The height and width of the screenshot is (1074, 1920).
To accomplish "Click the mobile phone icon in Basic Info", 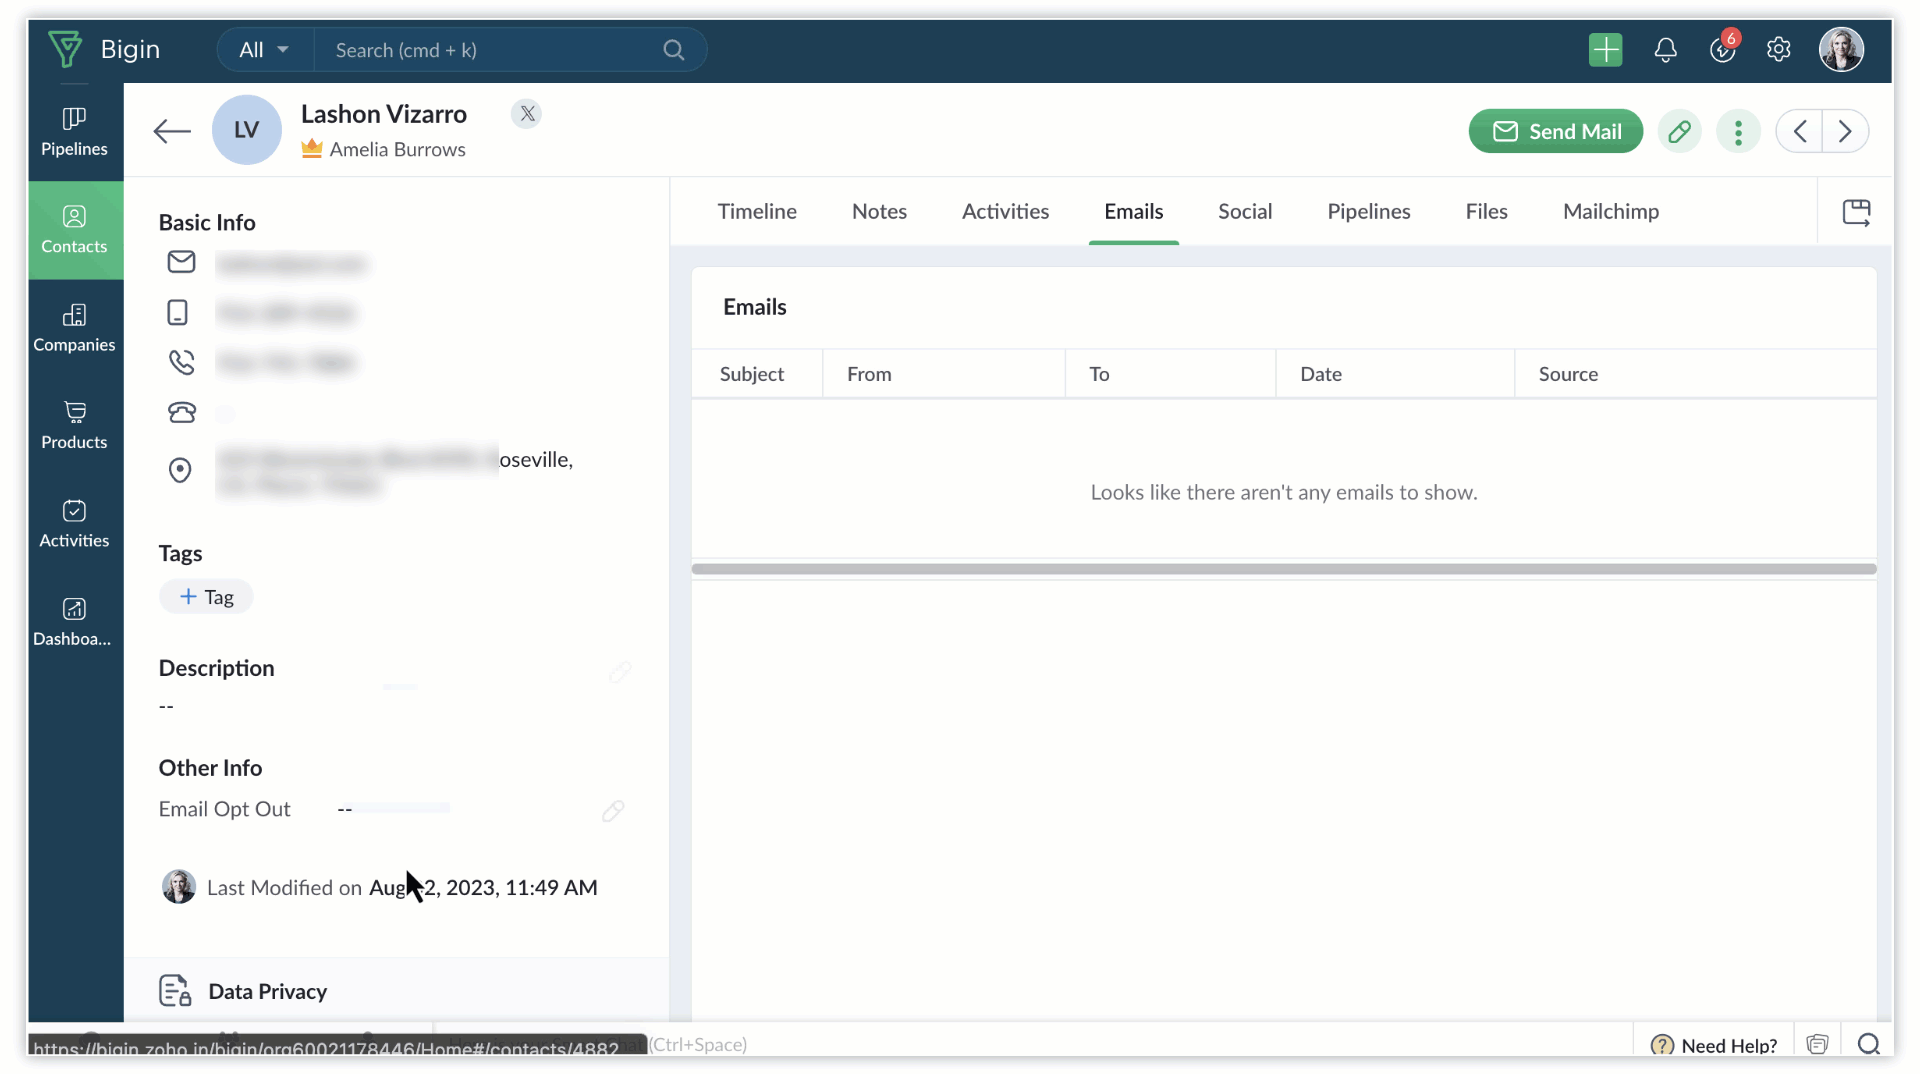I will point(178,313).
